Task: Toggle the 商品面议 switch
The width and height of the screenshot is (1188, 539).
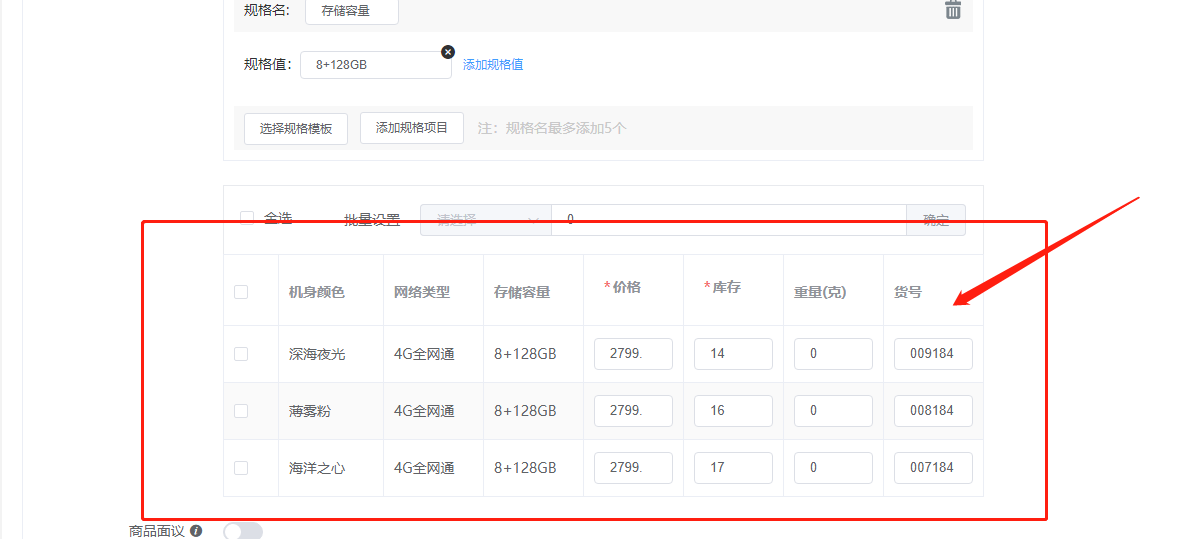Action: (x=243, y=531)
